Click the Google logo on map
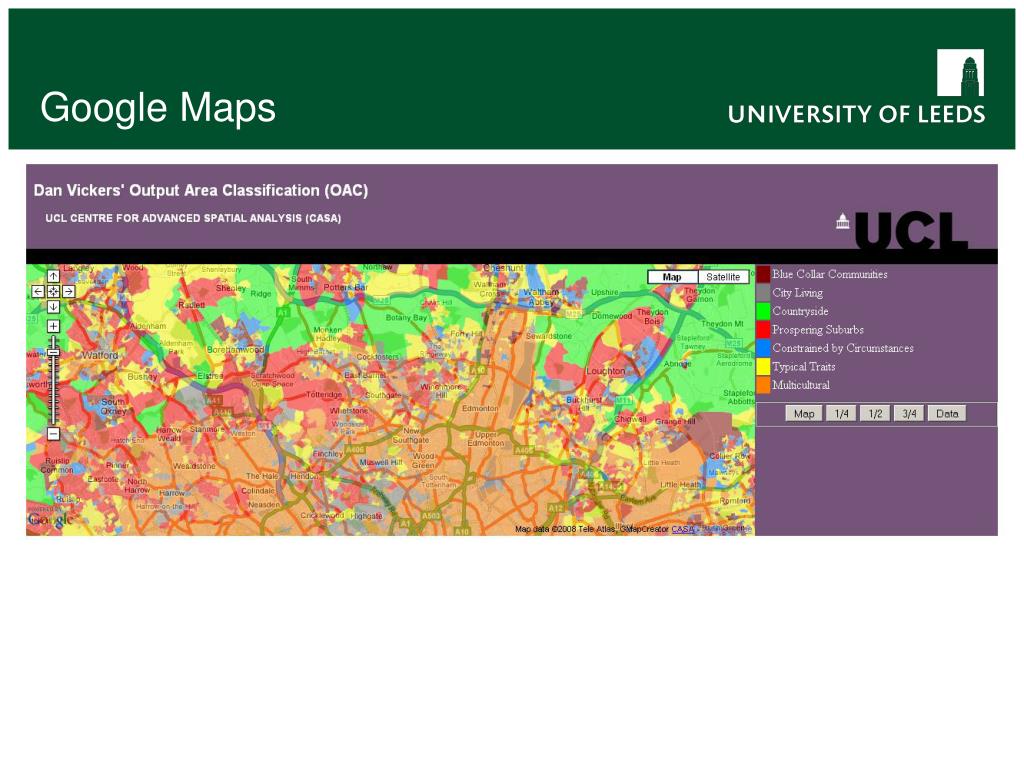1024x768 pixels. click(50, 520)
